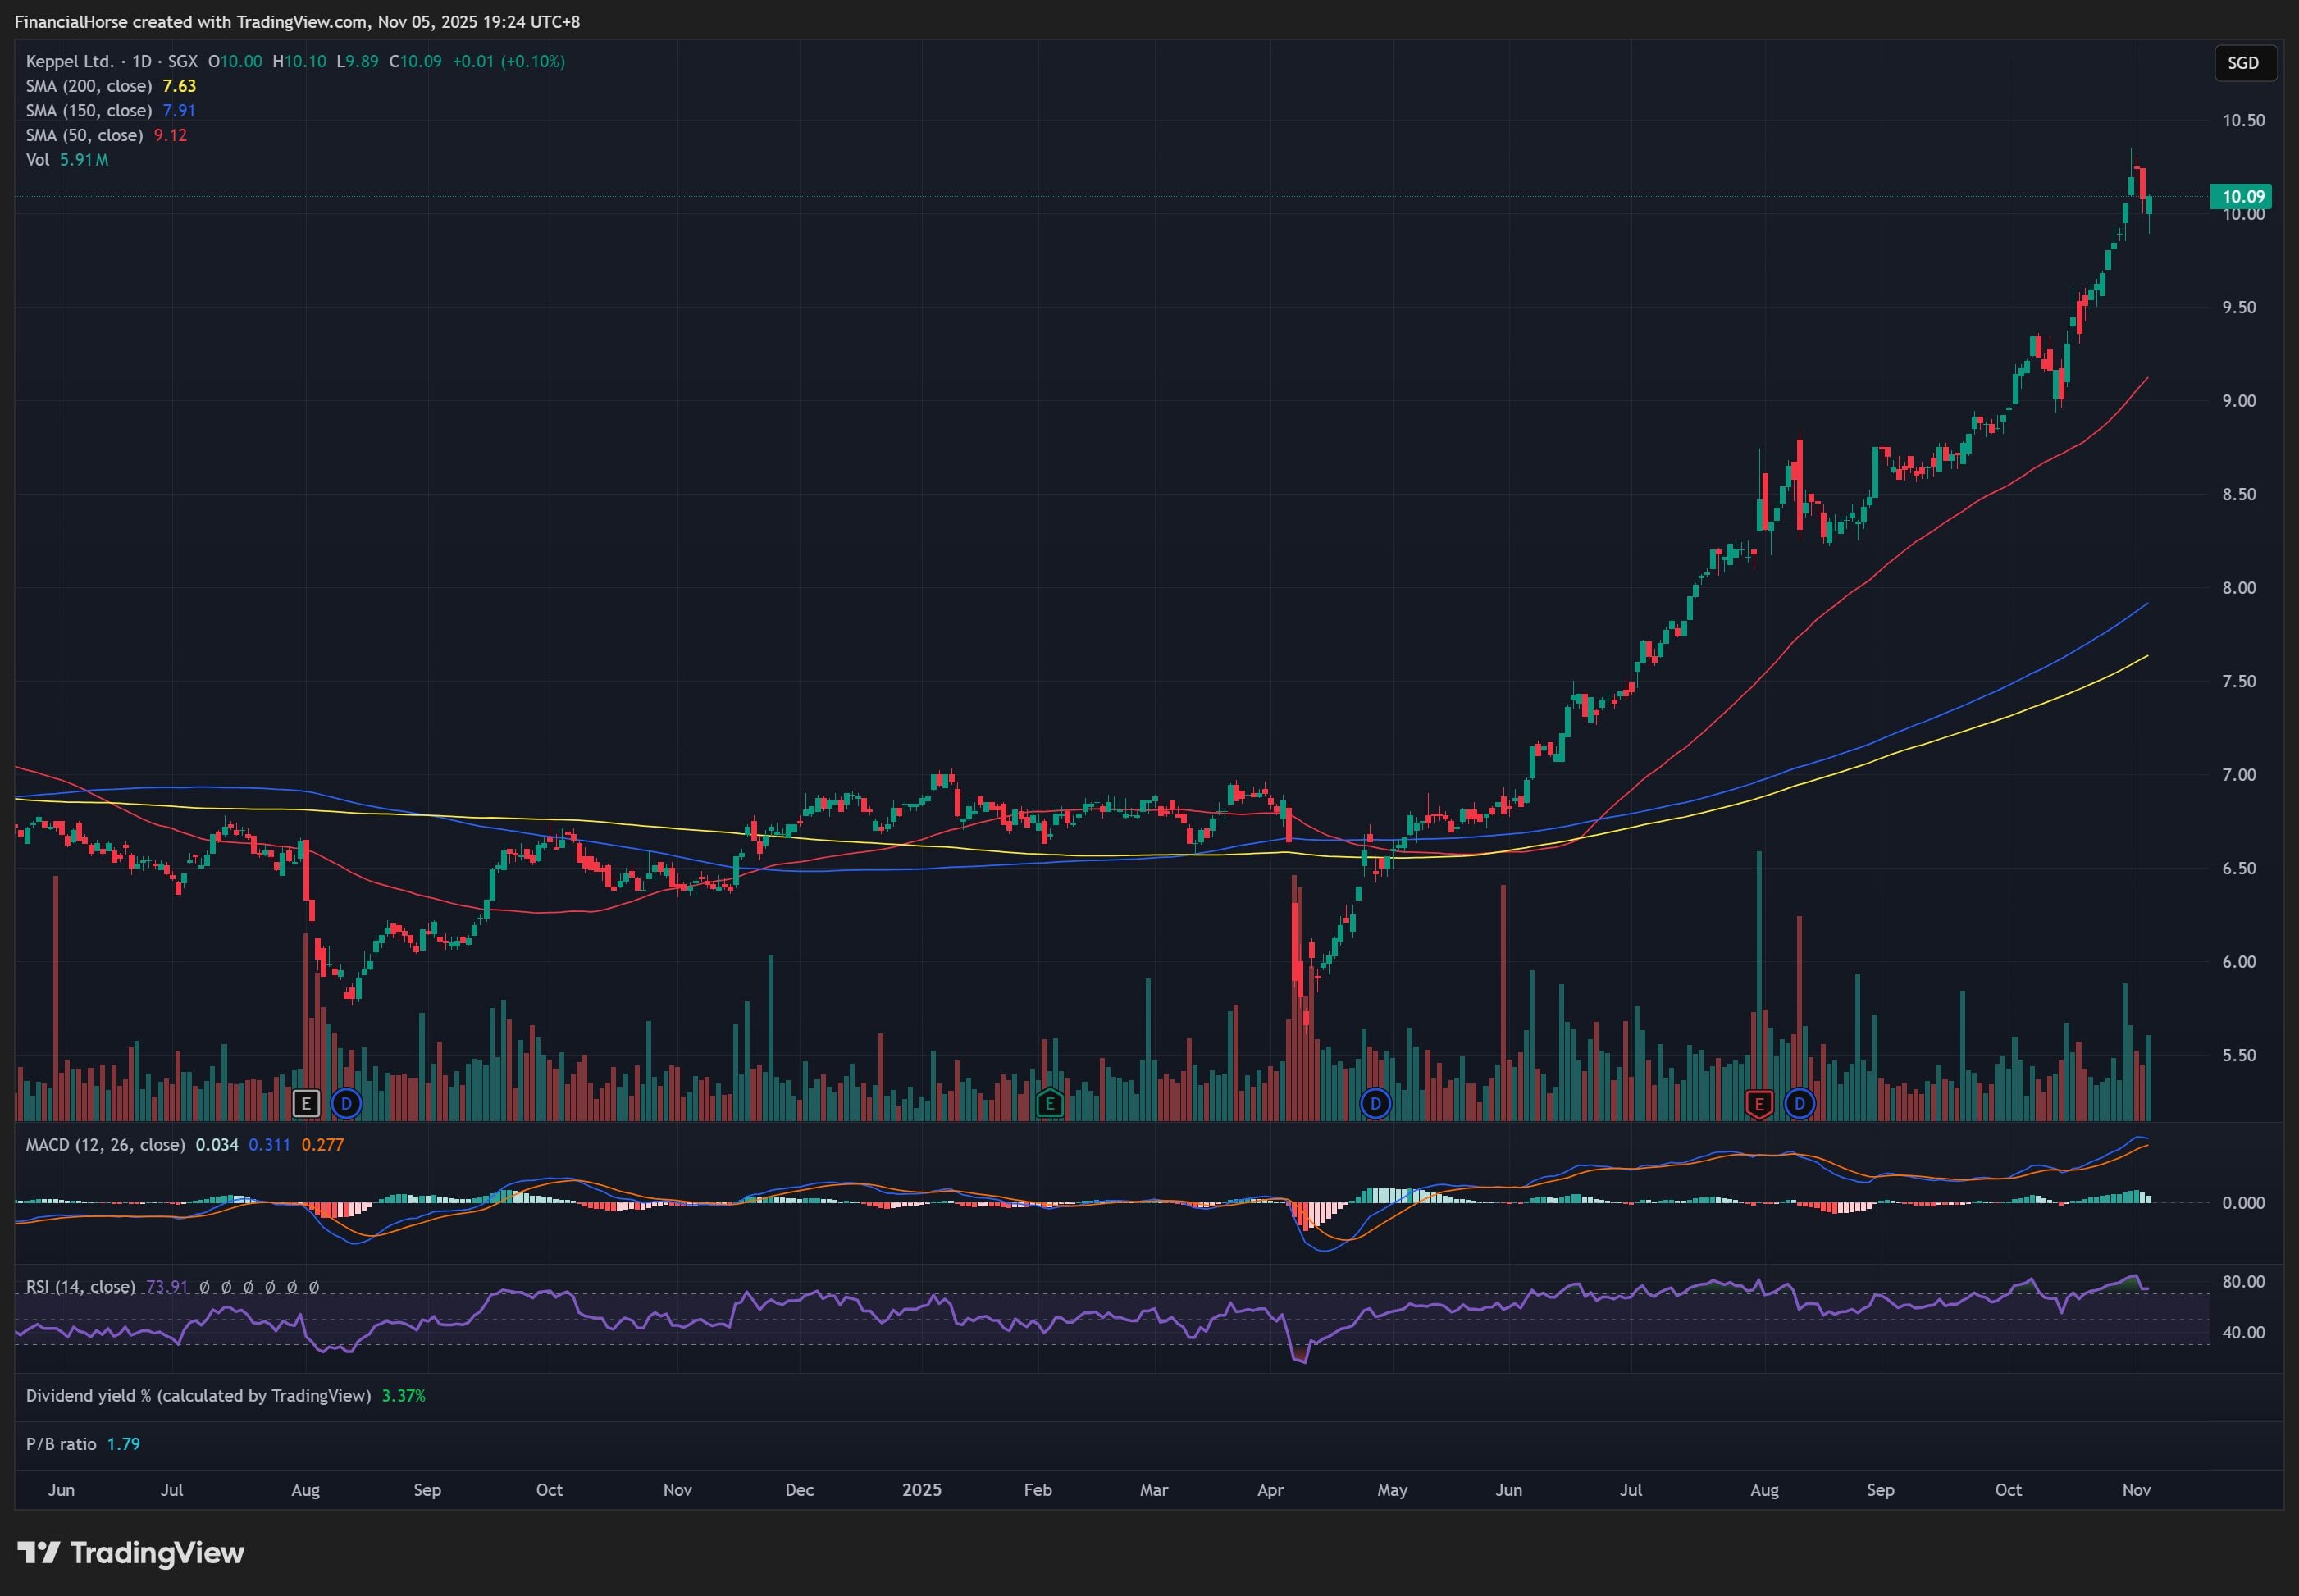The height and width of the screenshot is (1596, 2299).
Task: Click the Feb label on time axis
Action: tap(1038, 1489)
